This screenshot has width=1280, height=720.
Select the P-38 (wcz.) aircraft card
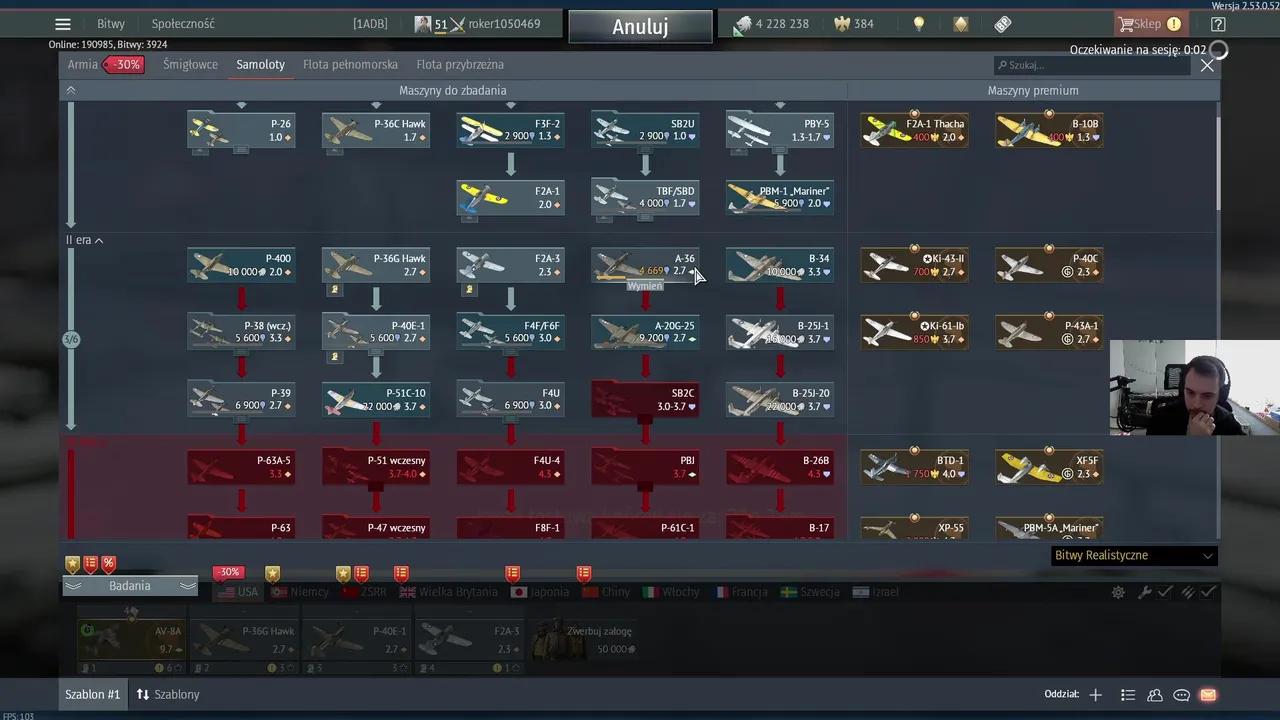coord(241,332)
